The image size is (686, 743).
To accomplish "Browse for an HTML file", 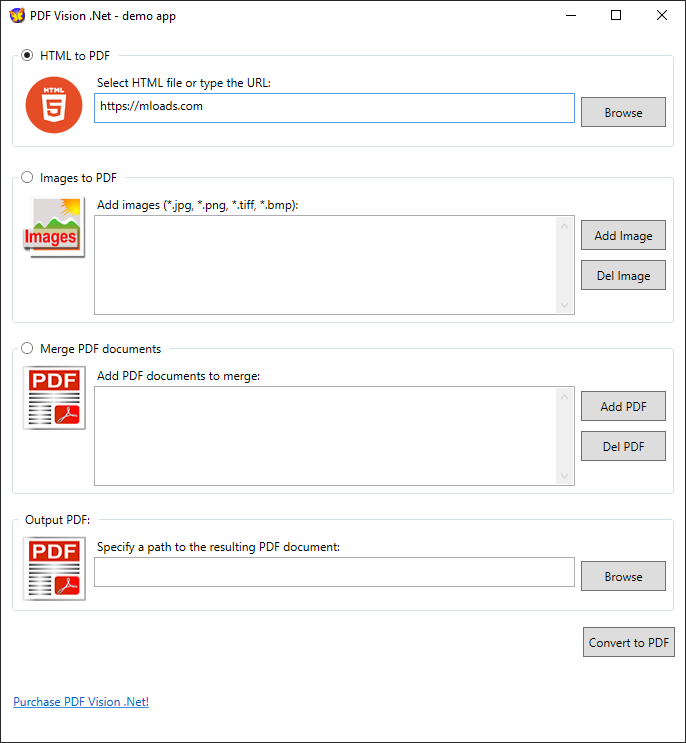I will point(623,113).
